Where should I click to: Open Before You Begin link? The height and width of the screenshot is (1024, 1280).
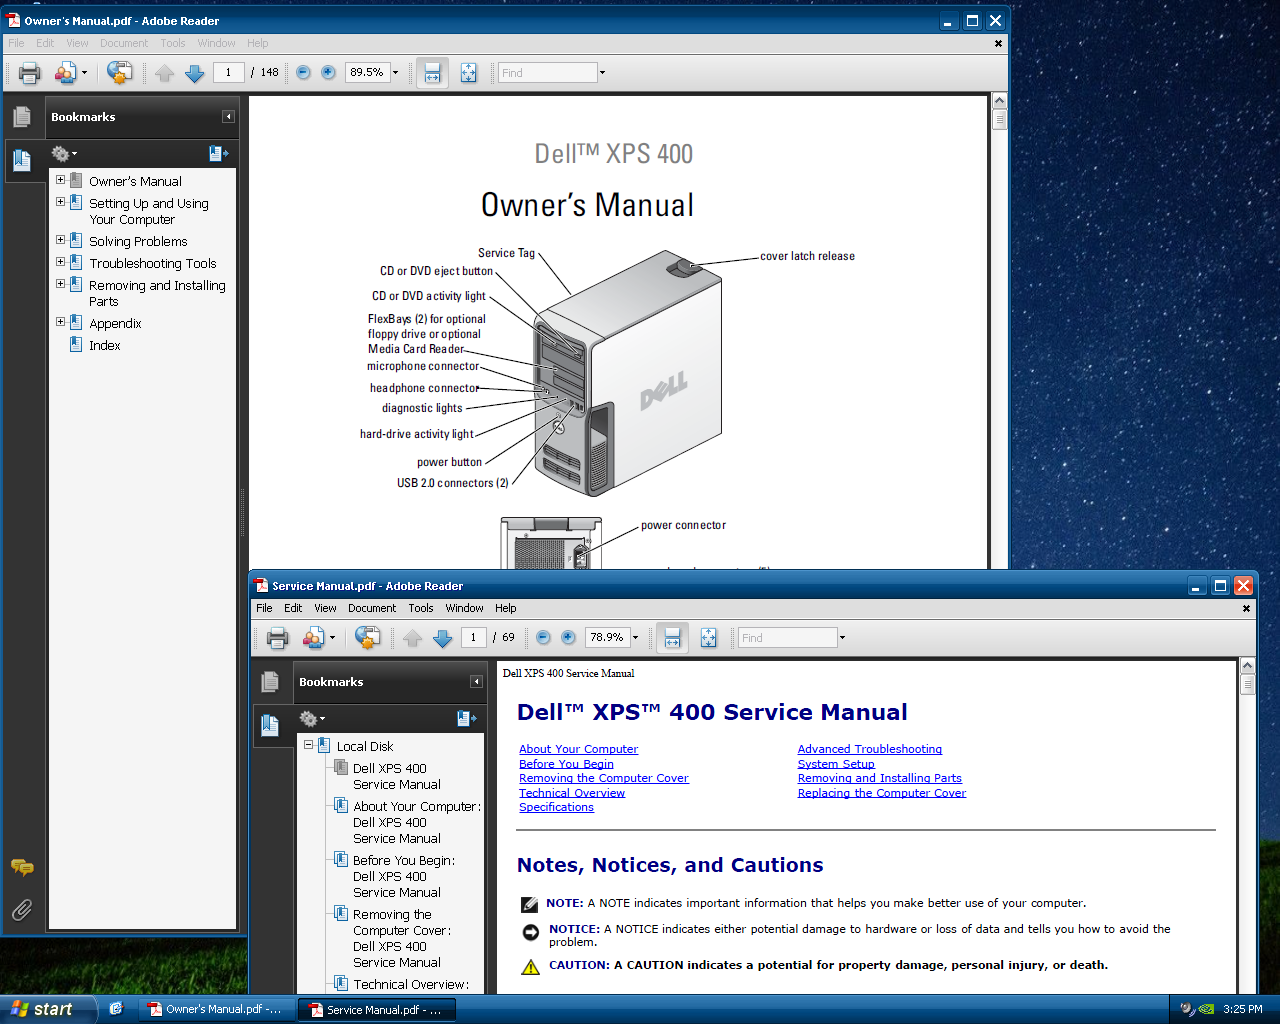(566, 764)
